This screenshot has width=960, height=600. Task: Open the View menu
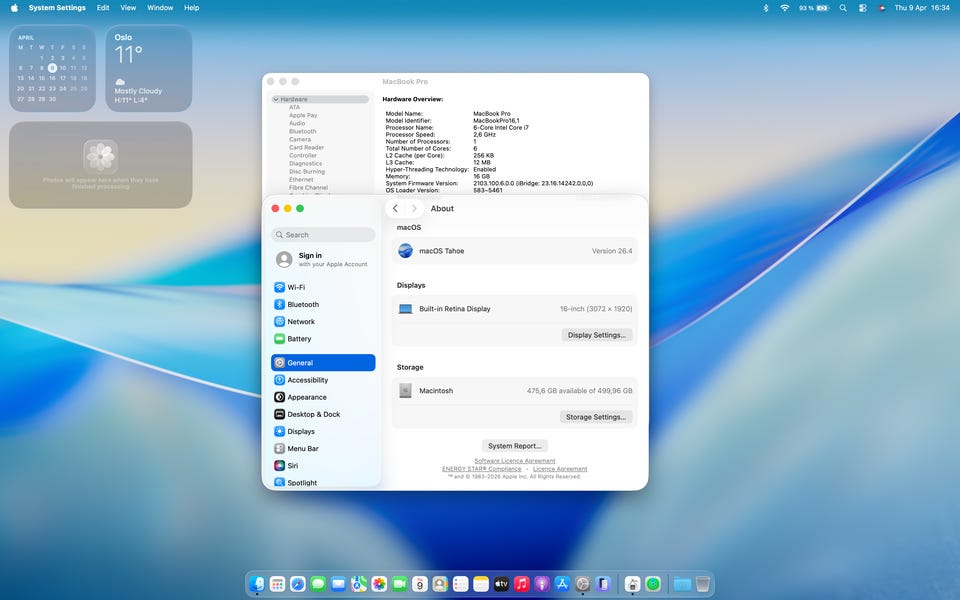pos(128,8)
